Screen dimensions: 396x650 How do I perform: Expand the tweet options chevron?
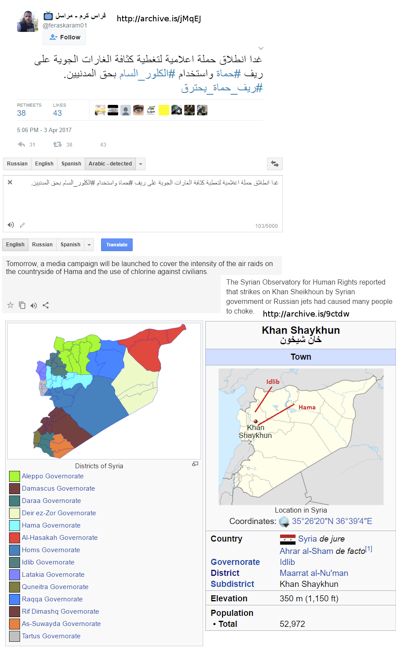pyautogui.click(x=261, y=48)
